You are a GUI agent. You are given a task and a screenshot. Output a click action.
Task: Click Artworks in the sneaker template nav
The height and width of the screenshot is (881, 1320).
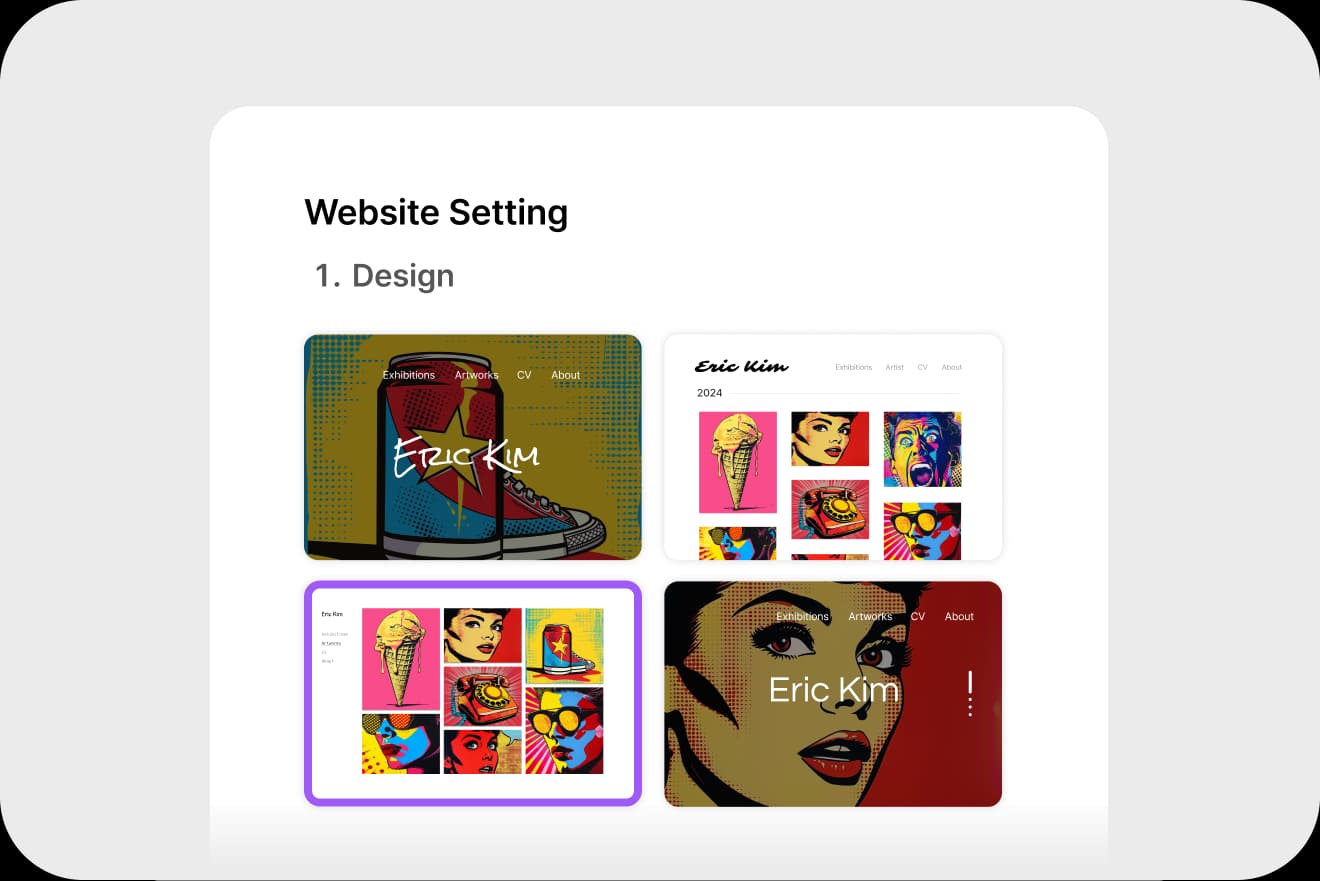pyautogui.click(x=476, y=375)
